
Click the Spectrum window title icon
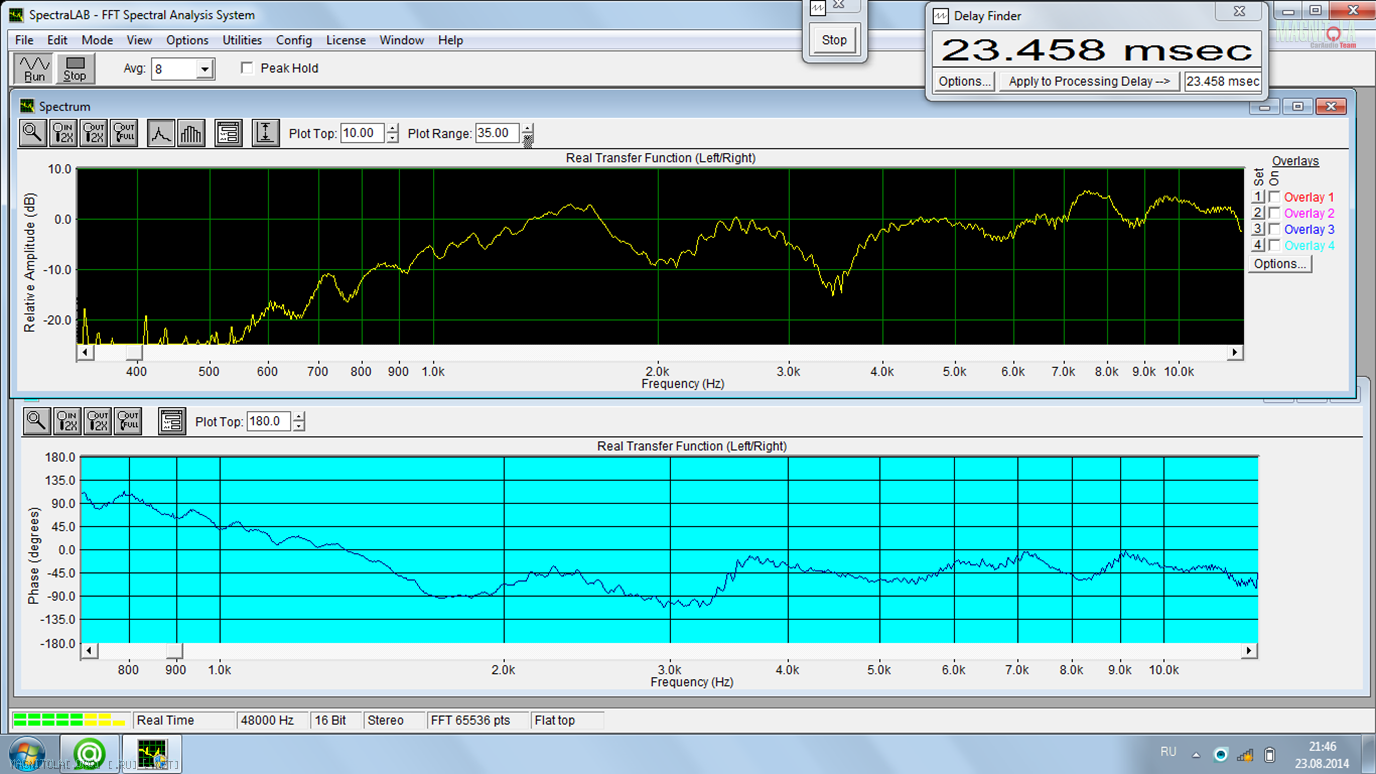point(27,106)
